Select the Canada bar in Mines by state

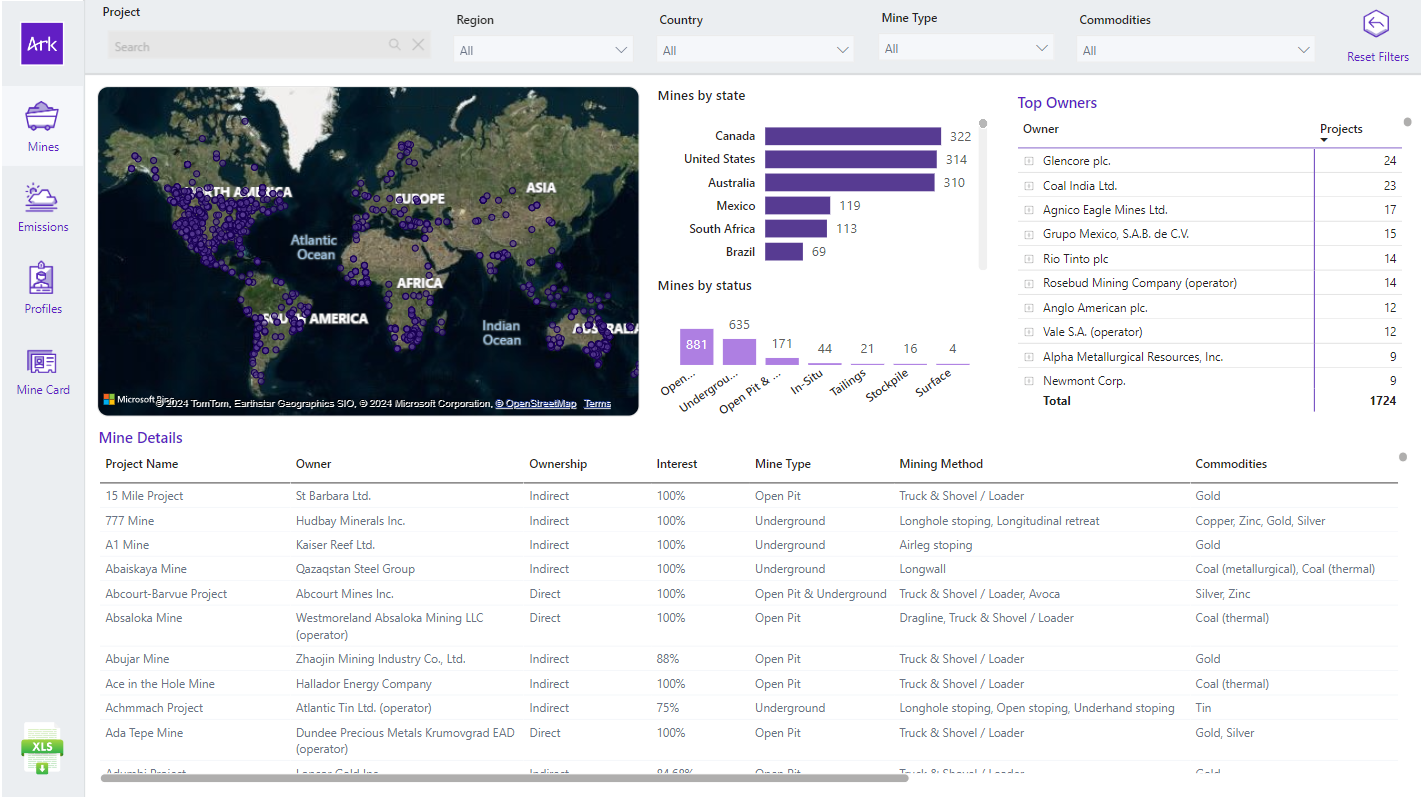tap(853, 136)
